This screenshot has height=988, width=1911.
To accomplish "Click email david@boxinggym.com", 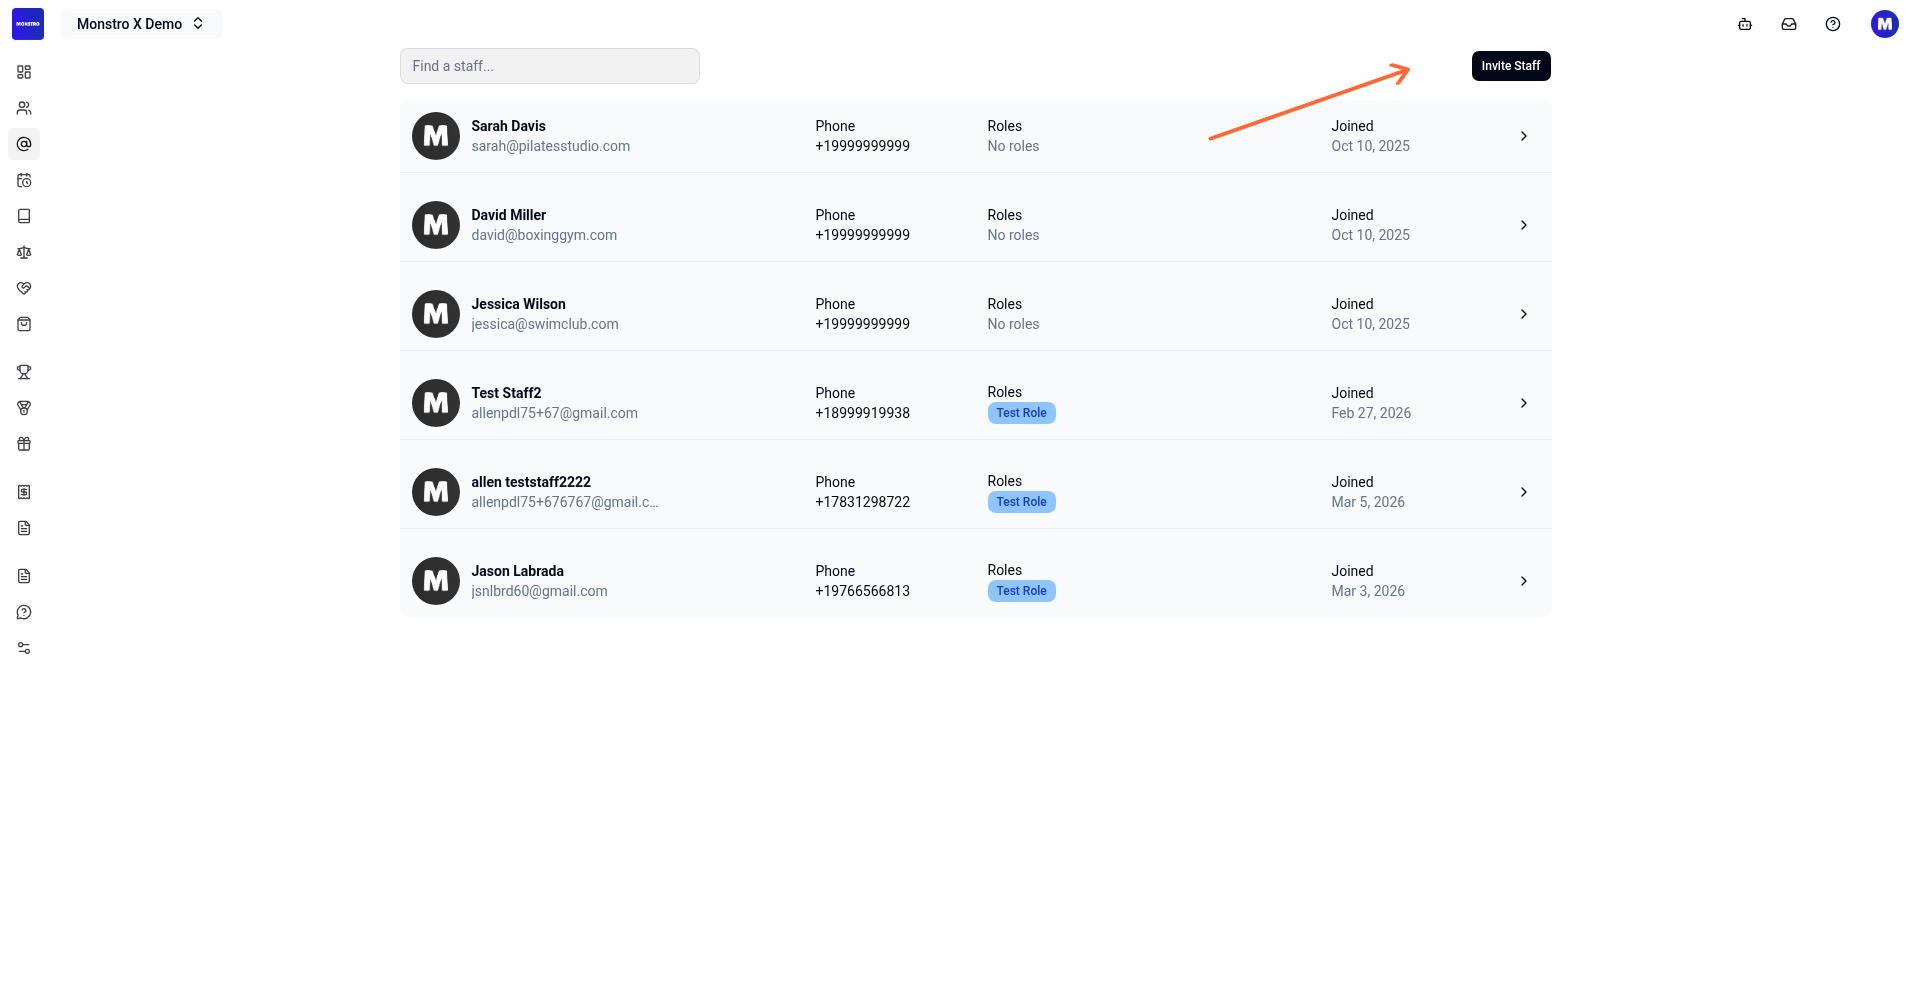I will tap(544, 235).
